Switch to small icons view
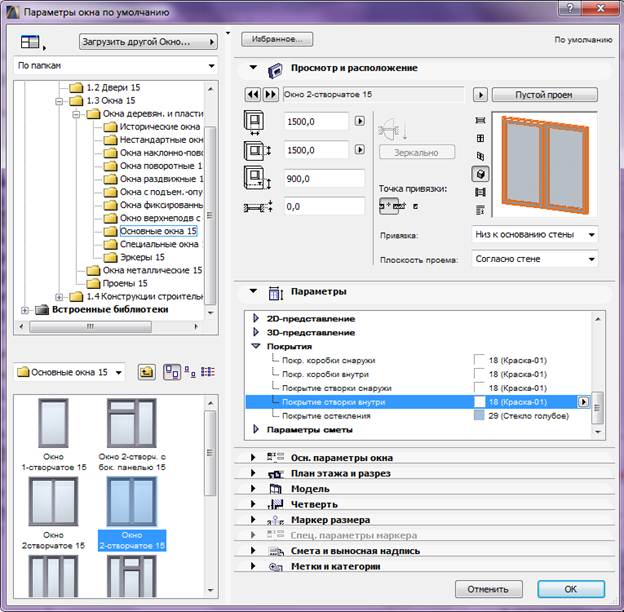The image size is (624, 612). point(190,372)
